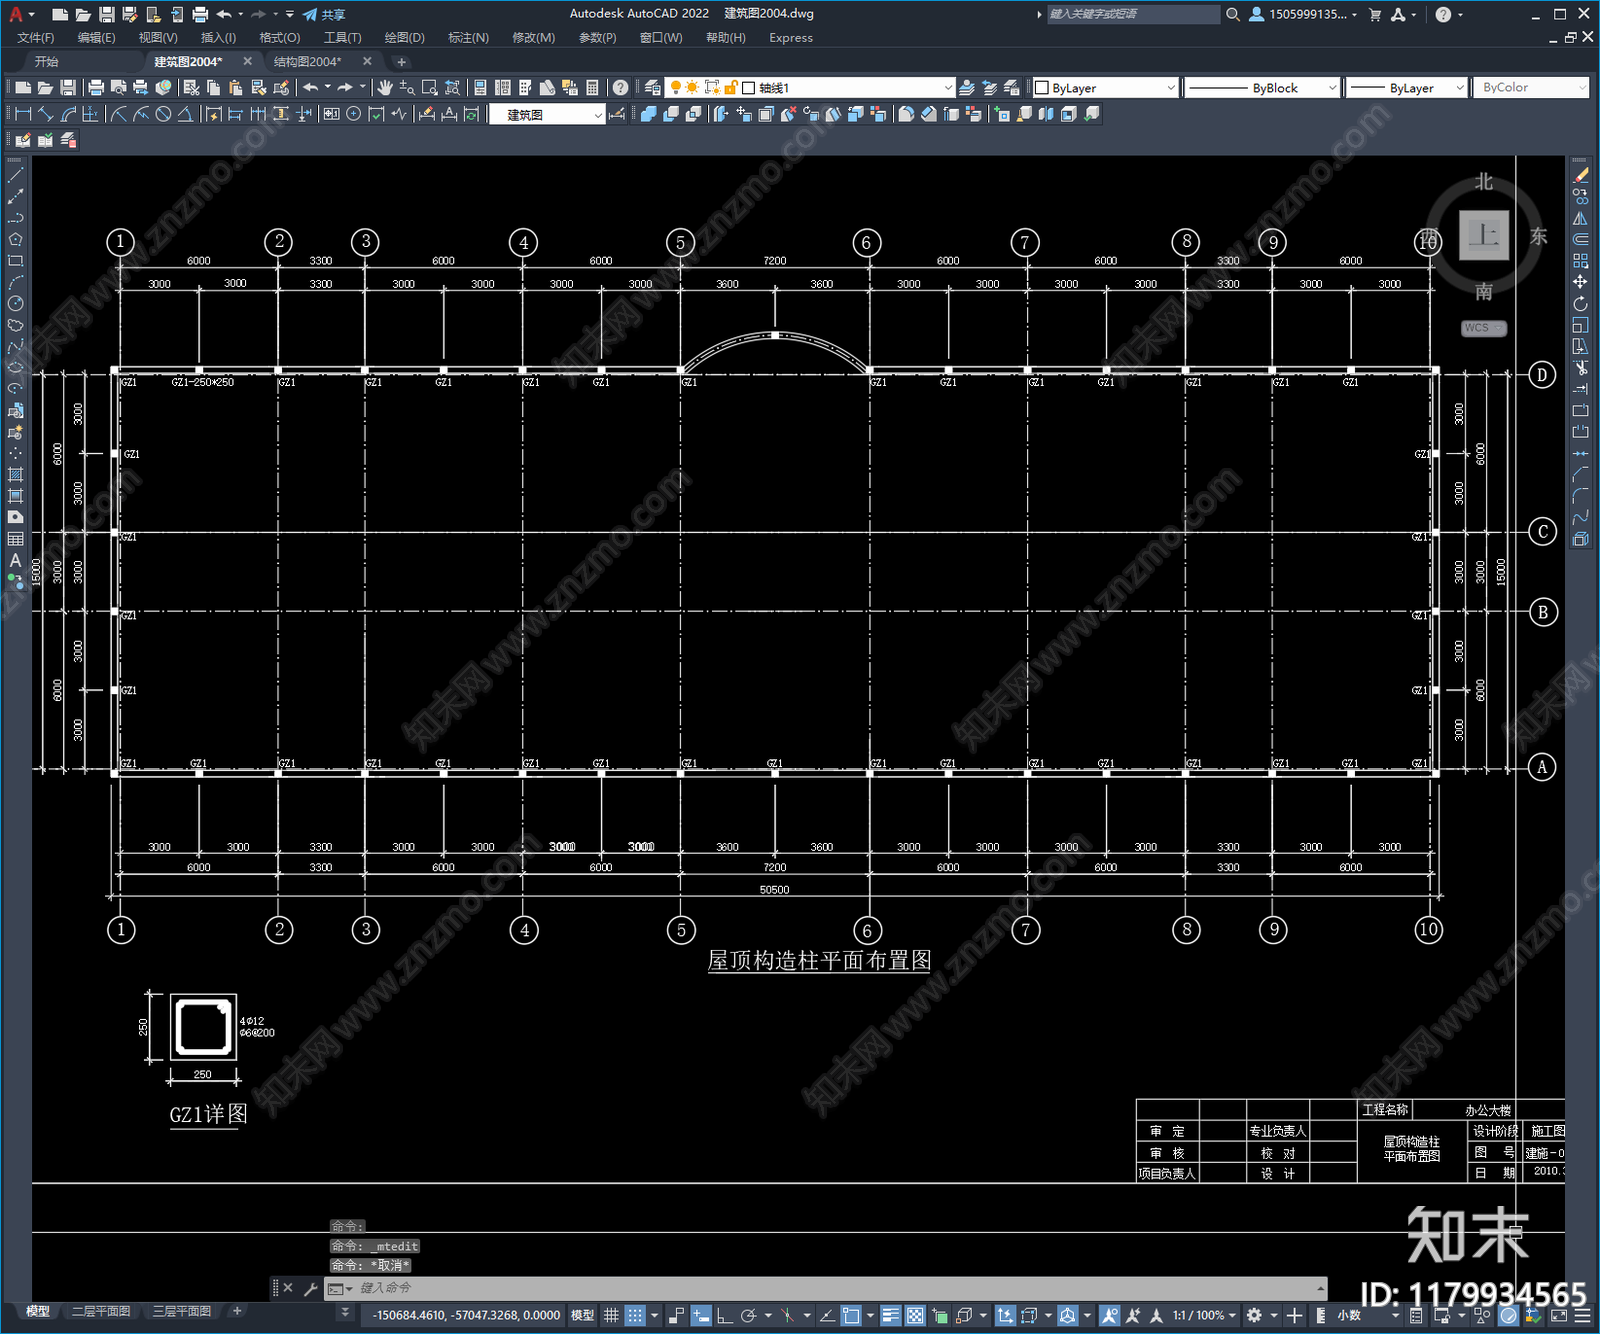Select the Move tool in right toolbar
Screen dimensions: 1600x1334
click(x=1580, y=282)
